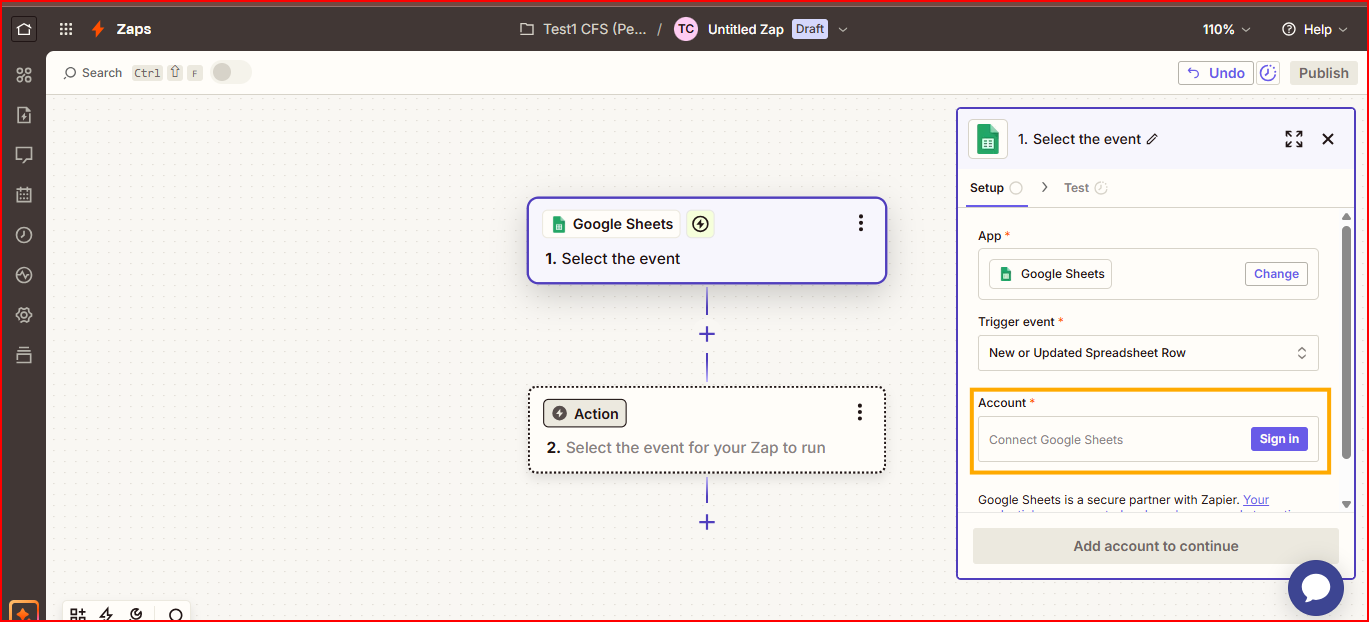Click Google Sheets chip on step 1 card
The image size is (1369, 622).
coord(611,224)
